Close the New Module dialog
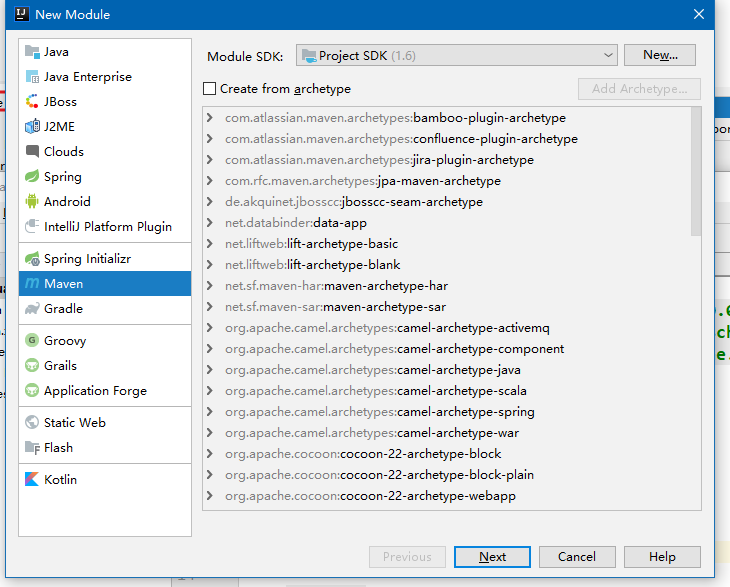This screenshot has height=587, width=730. pyautogui.click(x=698, y=14)
